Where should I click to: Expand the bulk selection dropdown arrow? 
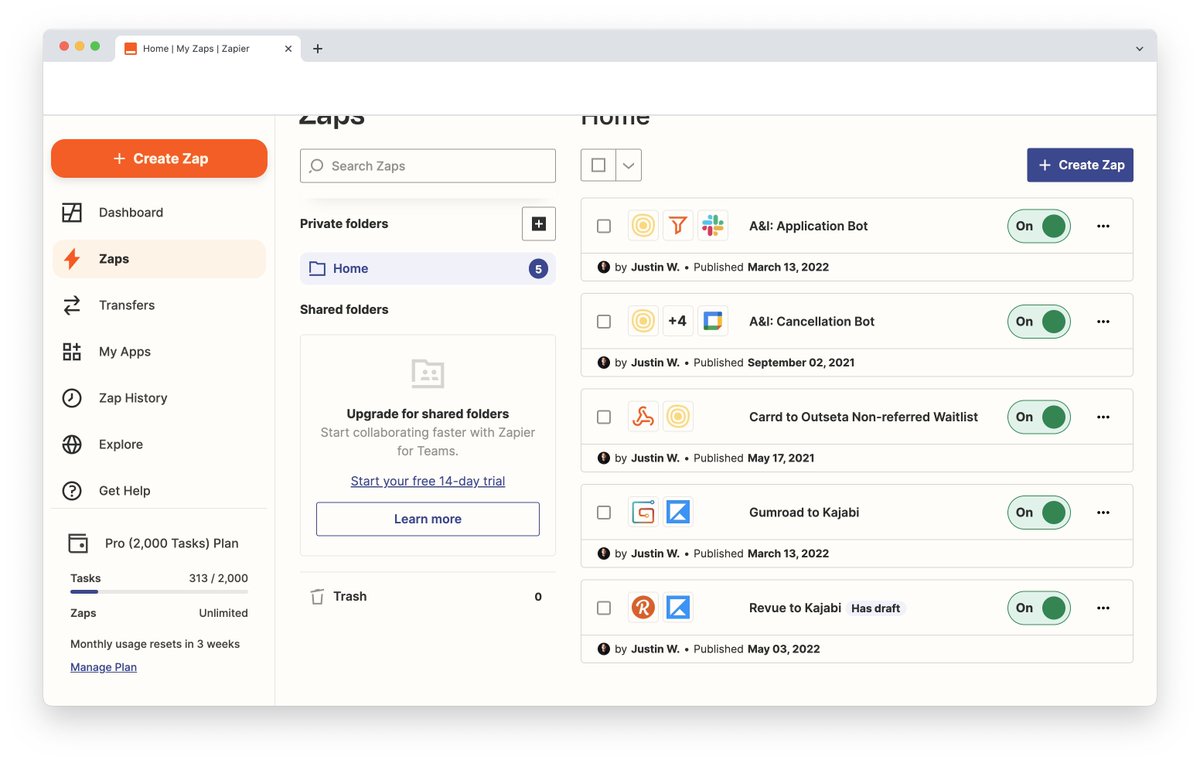(x=628, y=165)
